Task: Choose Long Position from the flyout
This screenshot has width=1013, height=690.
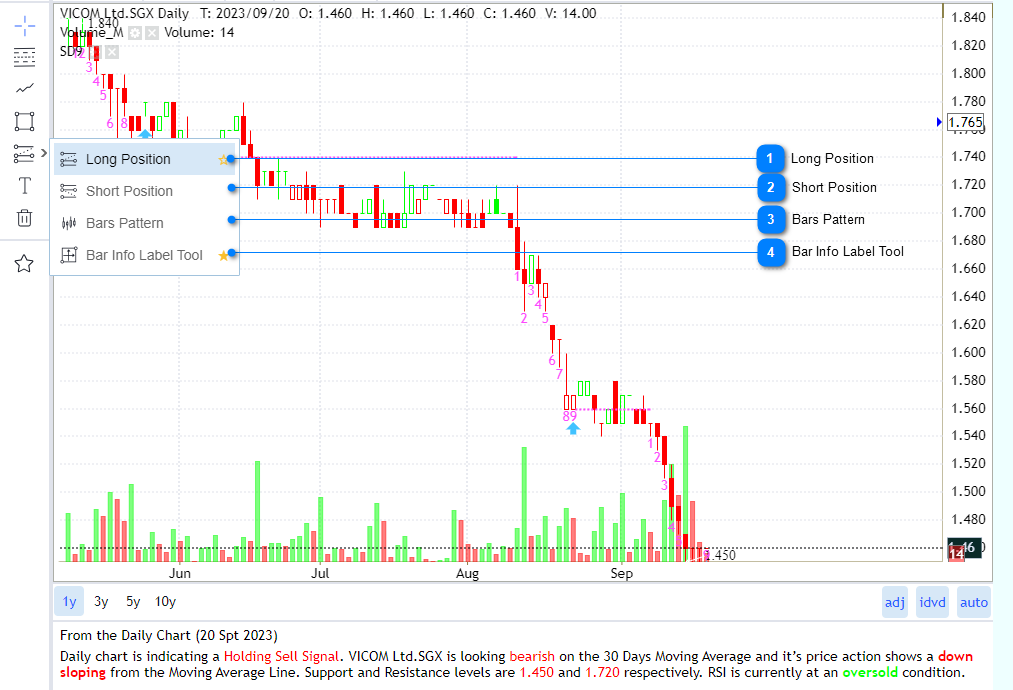Action: tap(144, 159)
